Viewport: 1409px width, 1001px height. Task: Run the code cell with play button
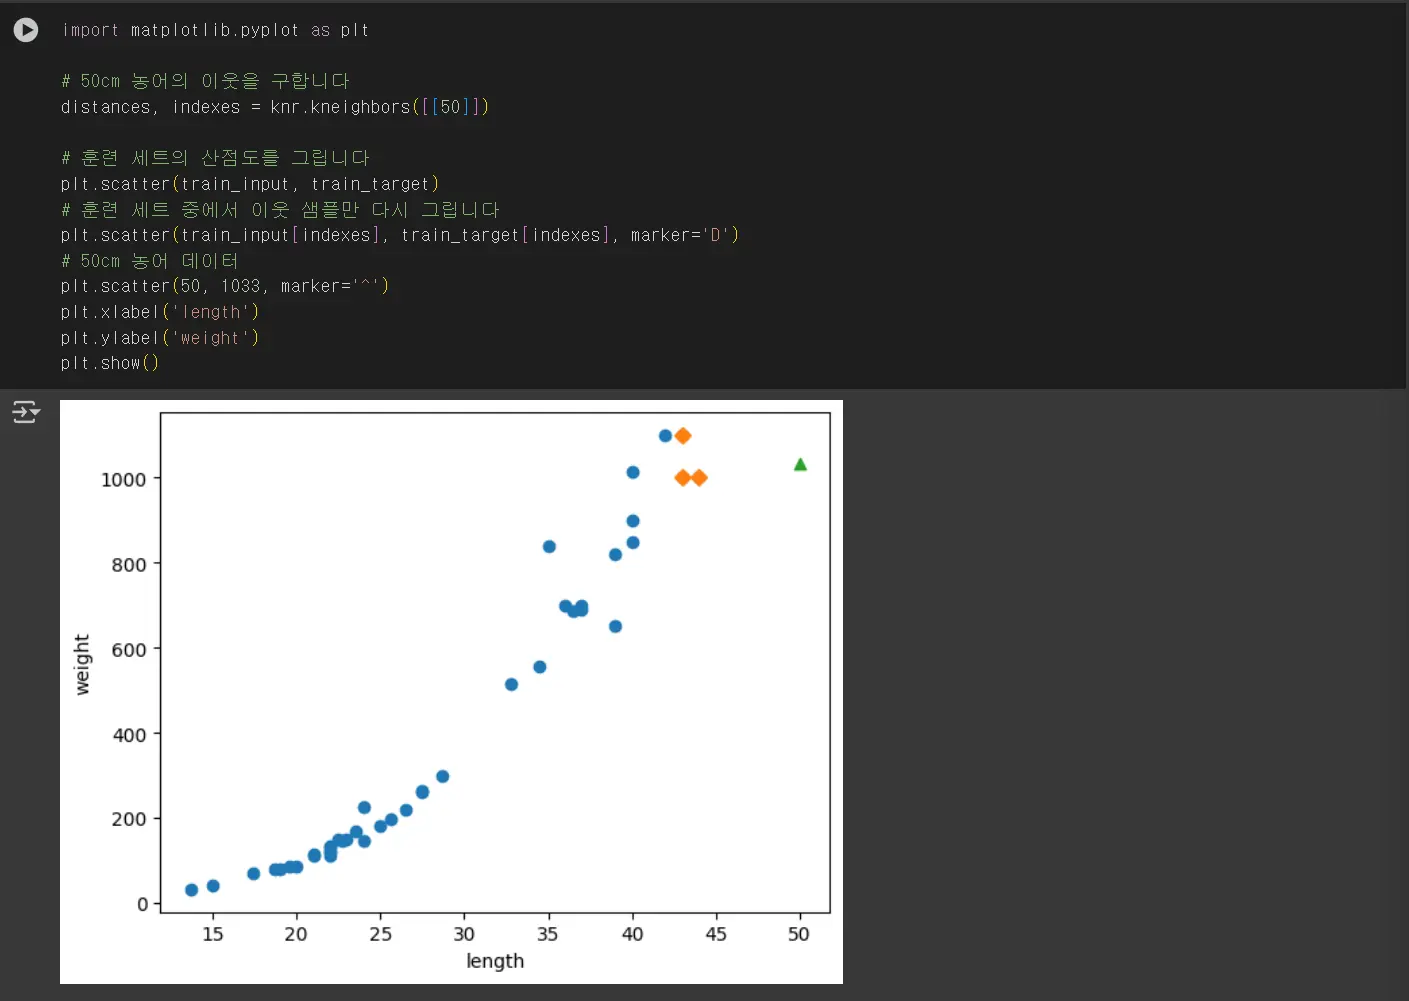(26, 30)
